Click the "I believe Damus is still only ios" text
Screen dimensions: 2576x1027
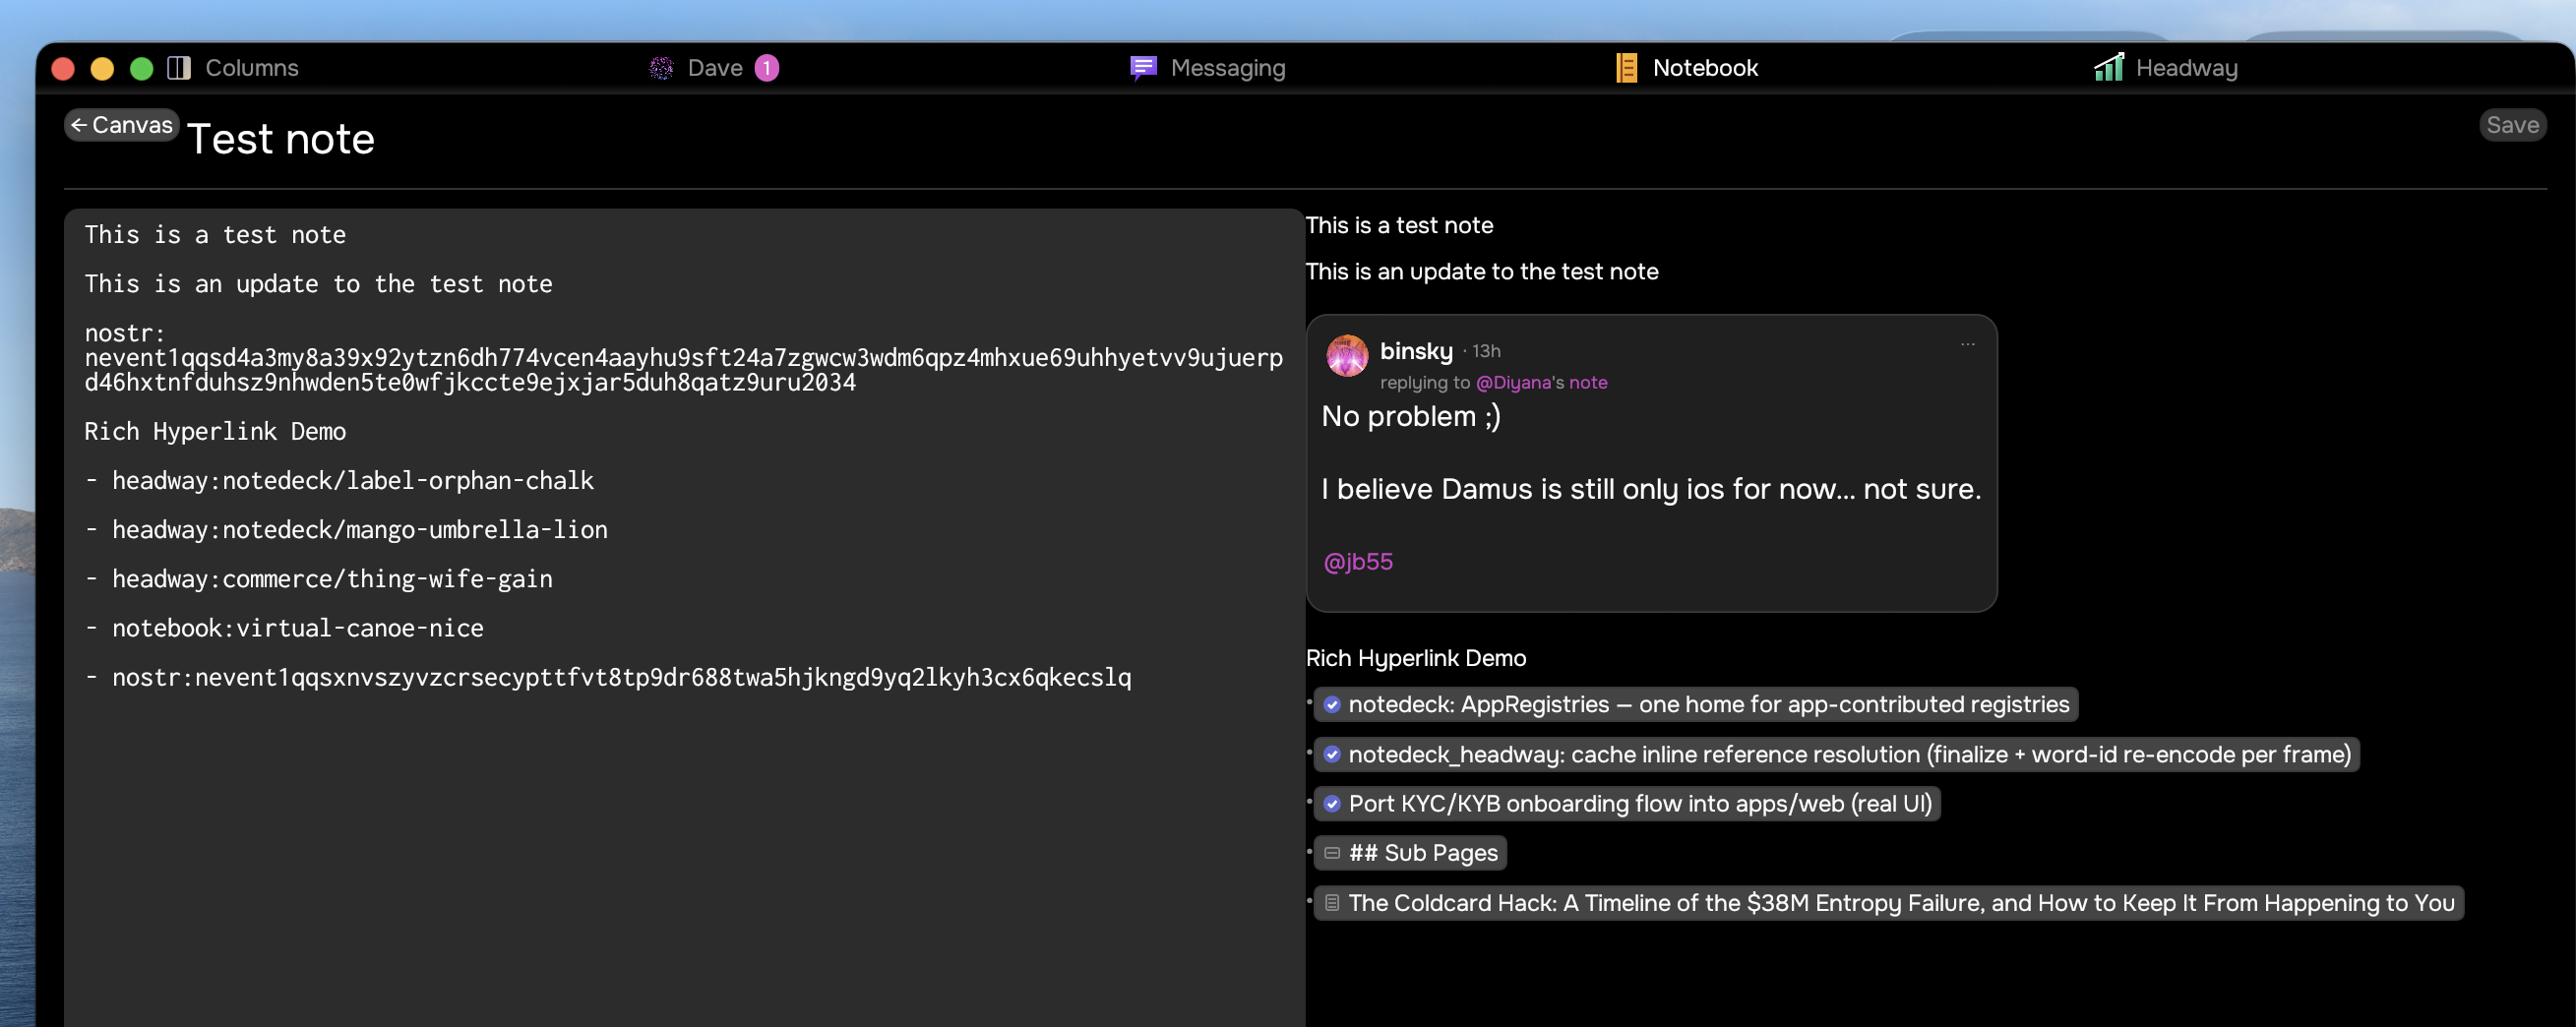(1651, 490)
